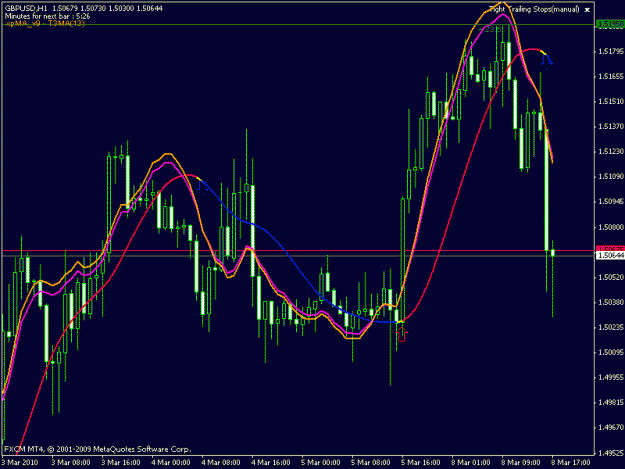This screenshot has height=469, width=625.
Task: Click the 4 Mar 16:00 time axis label
Action: (271, 462)
